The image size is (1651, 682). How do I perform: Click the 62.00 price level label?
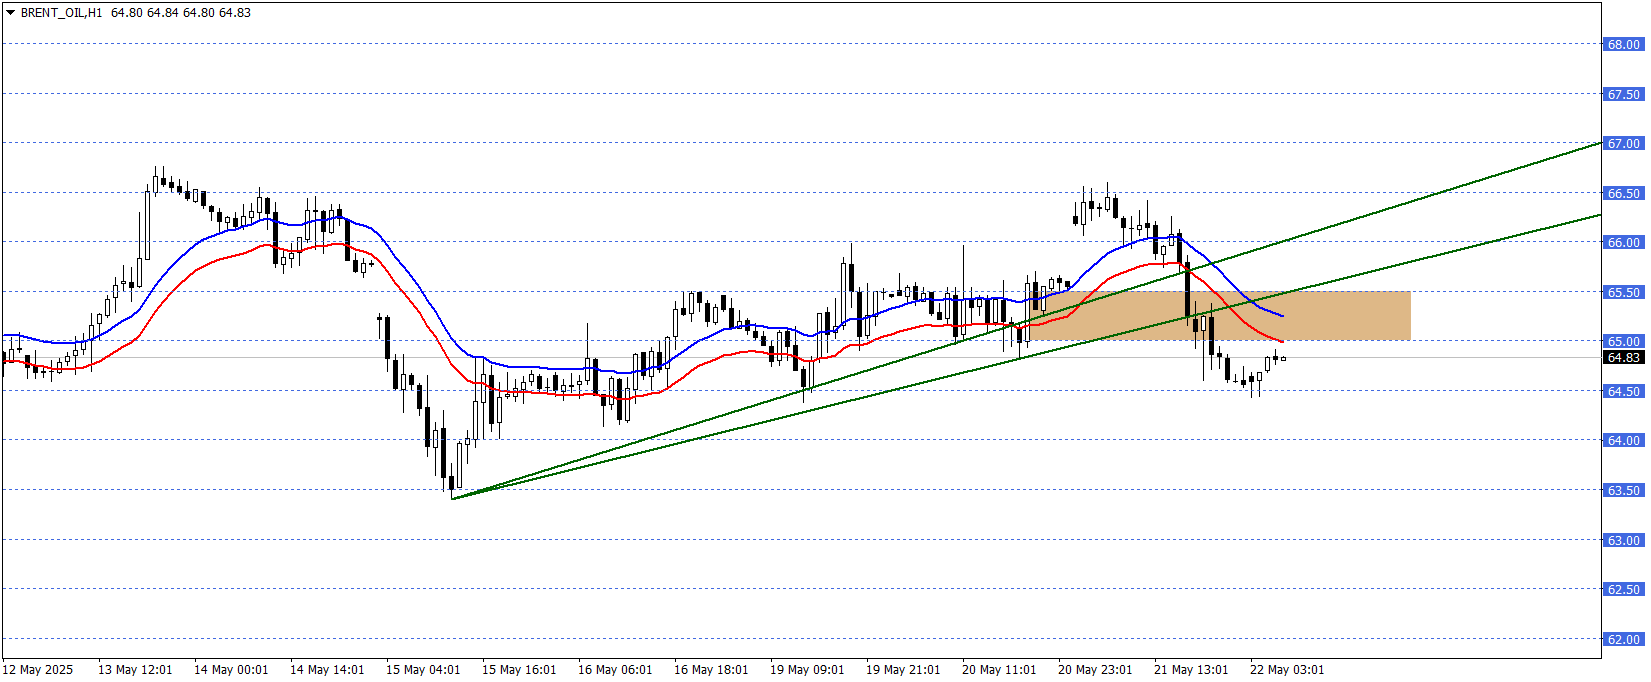tap(1623, 639)
